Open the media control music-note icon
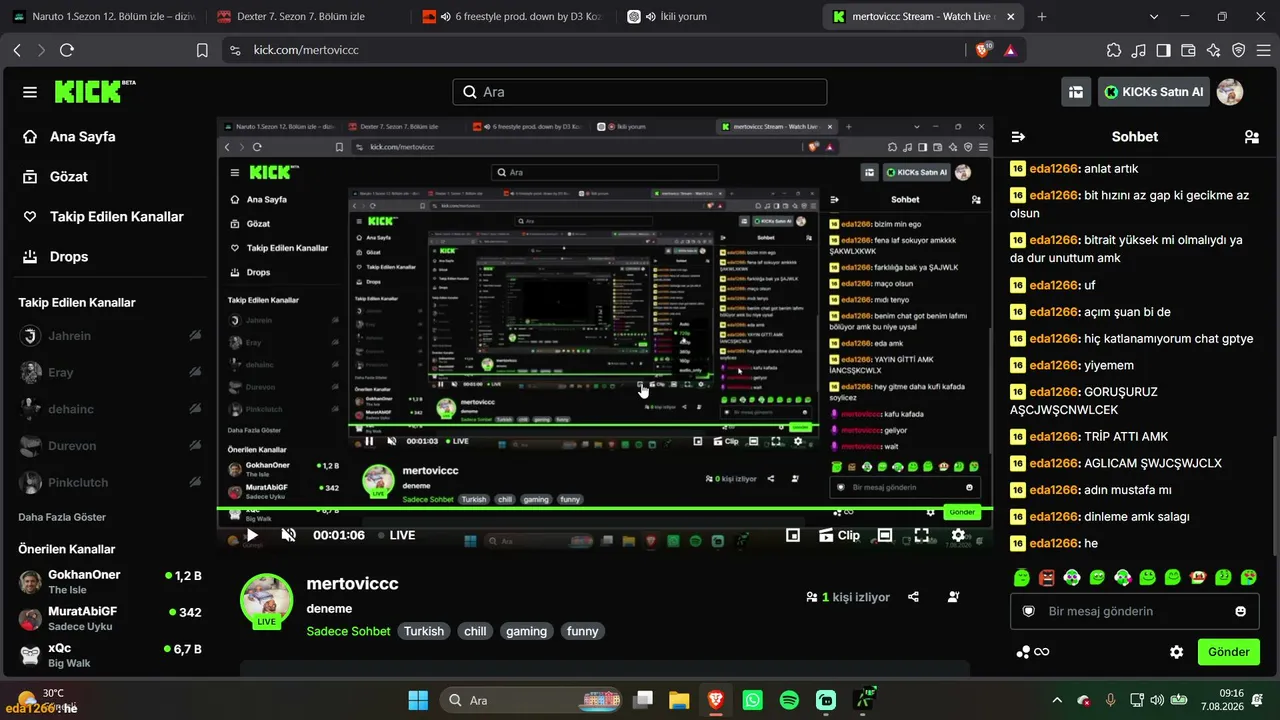 click(x=1139, y=50)
